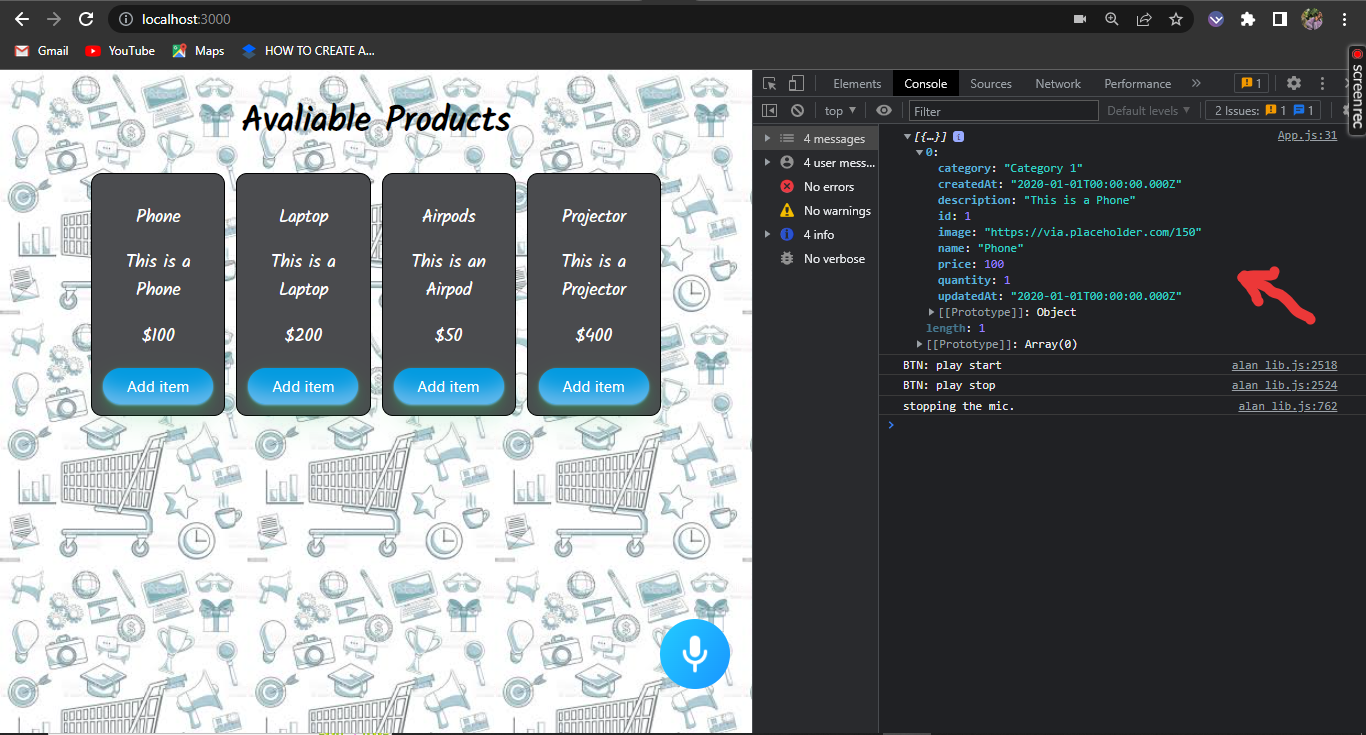Image resolution: width=1366 pixels, height=735 pixels.
Task: Expand the [[Prototype]]: Array(0) entry
Action: [x=920, y=344]
